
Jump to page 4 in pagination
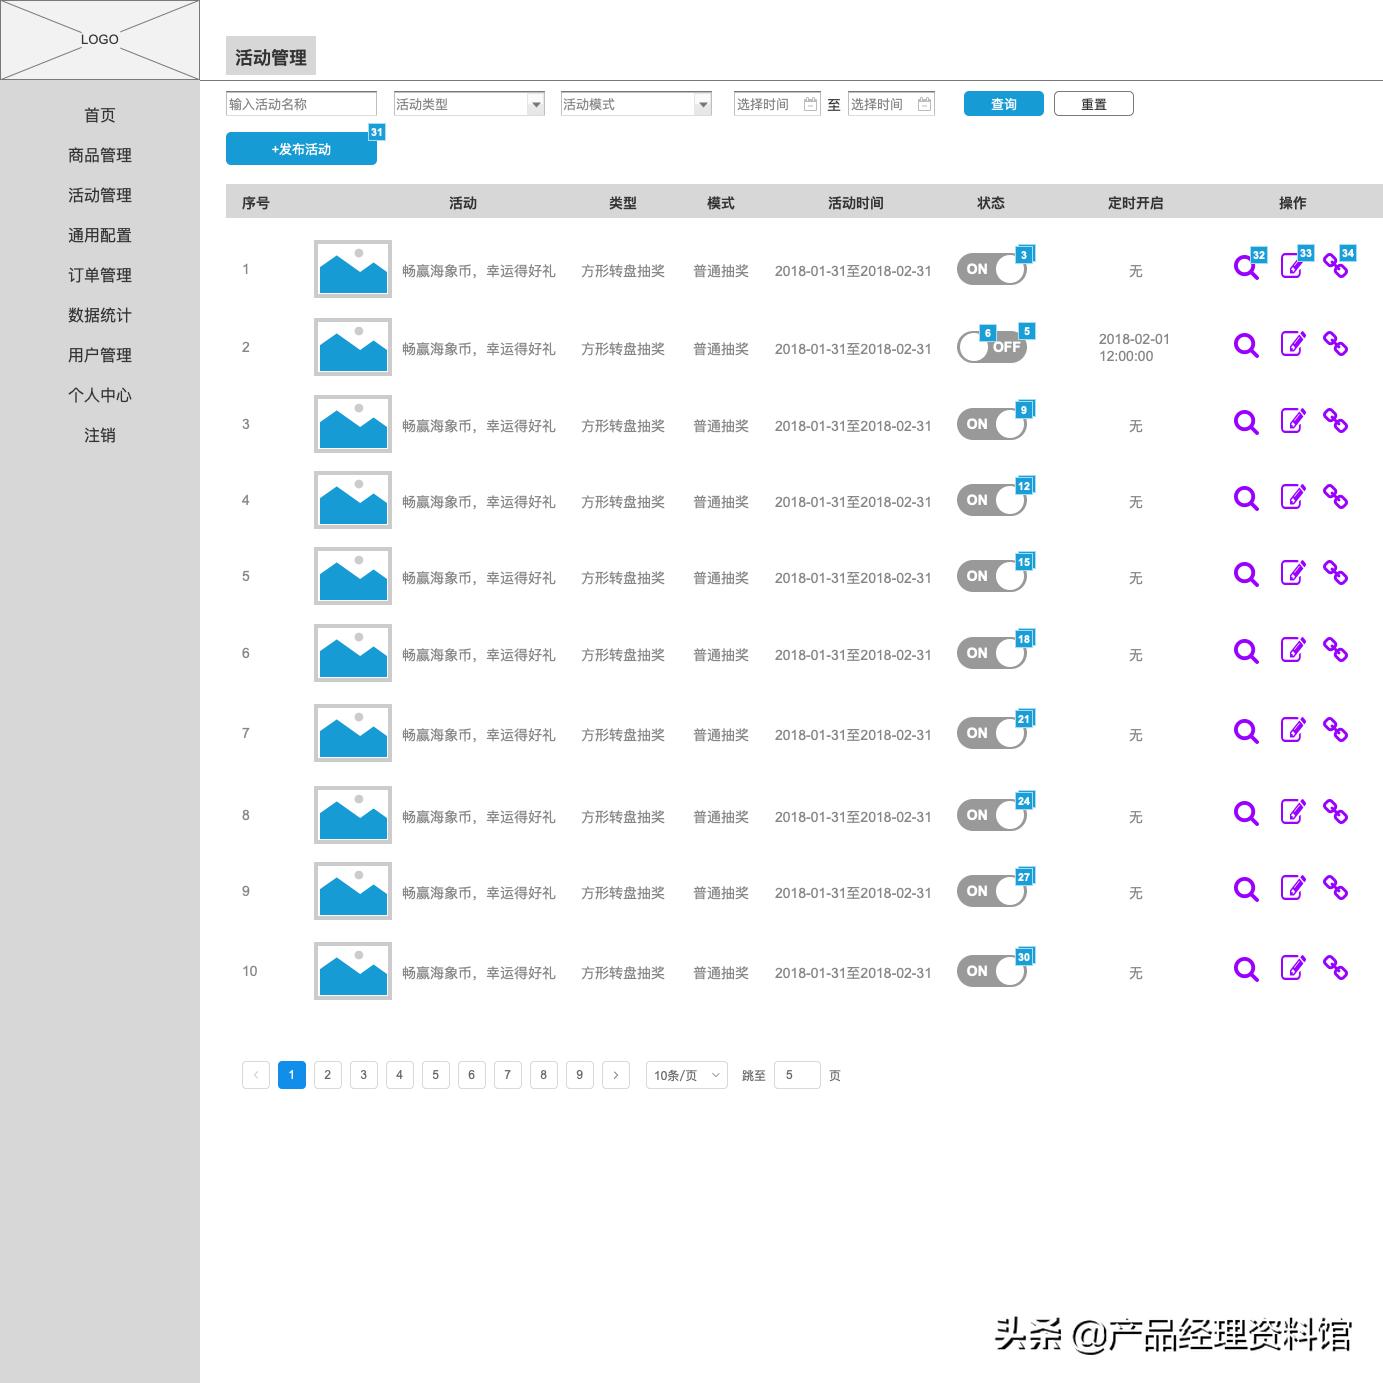(399, 1075)
